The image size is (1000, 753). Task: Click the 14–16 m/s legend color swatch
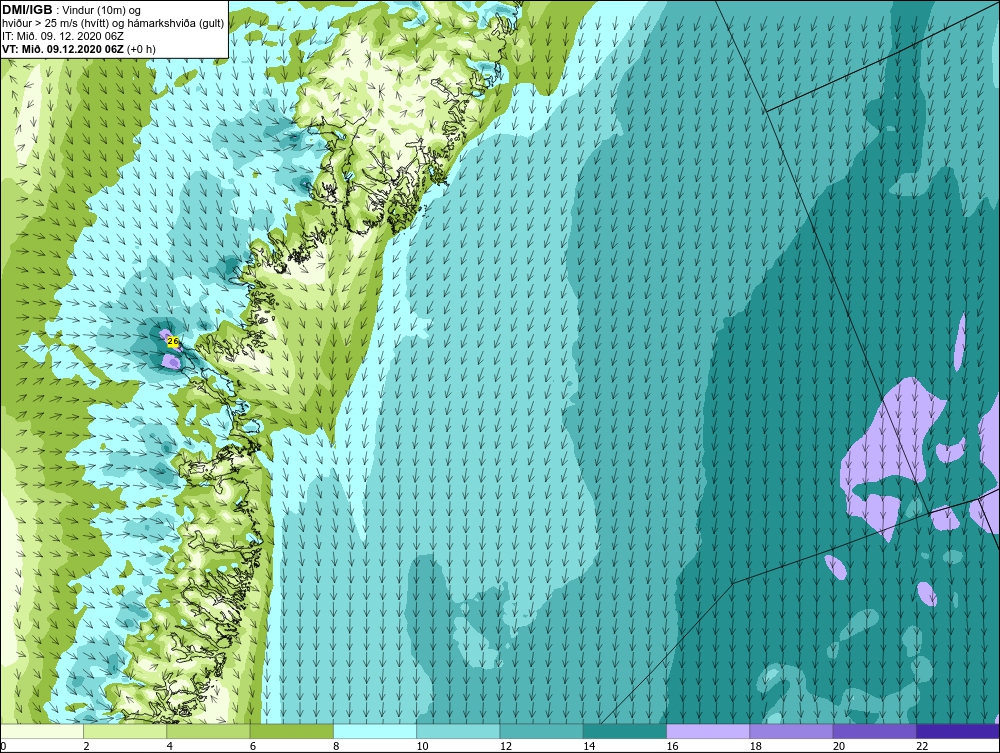tap(625, 731)
